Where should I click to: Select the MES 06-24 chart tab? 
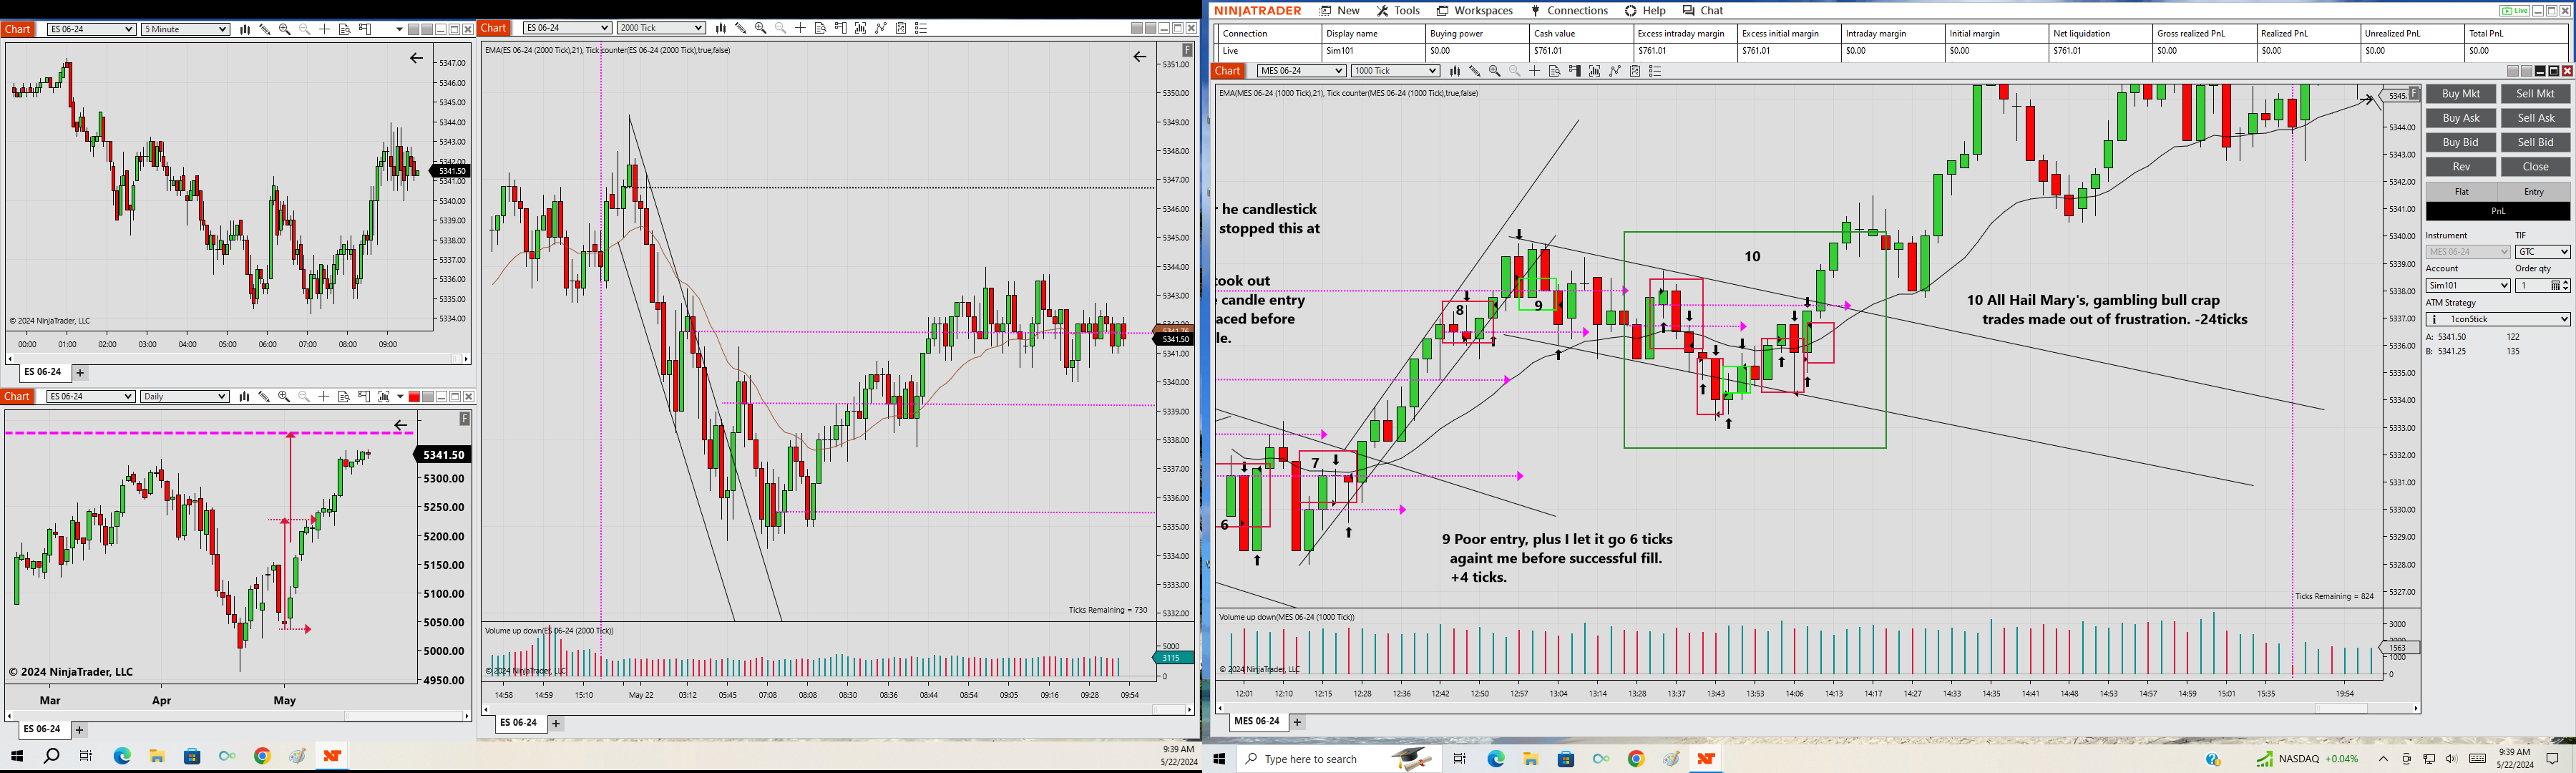point(1256,722)
